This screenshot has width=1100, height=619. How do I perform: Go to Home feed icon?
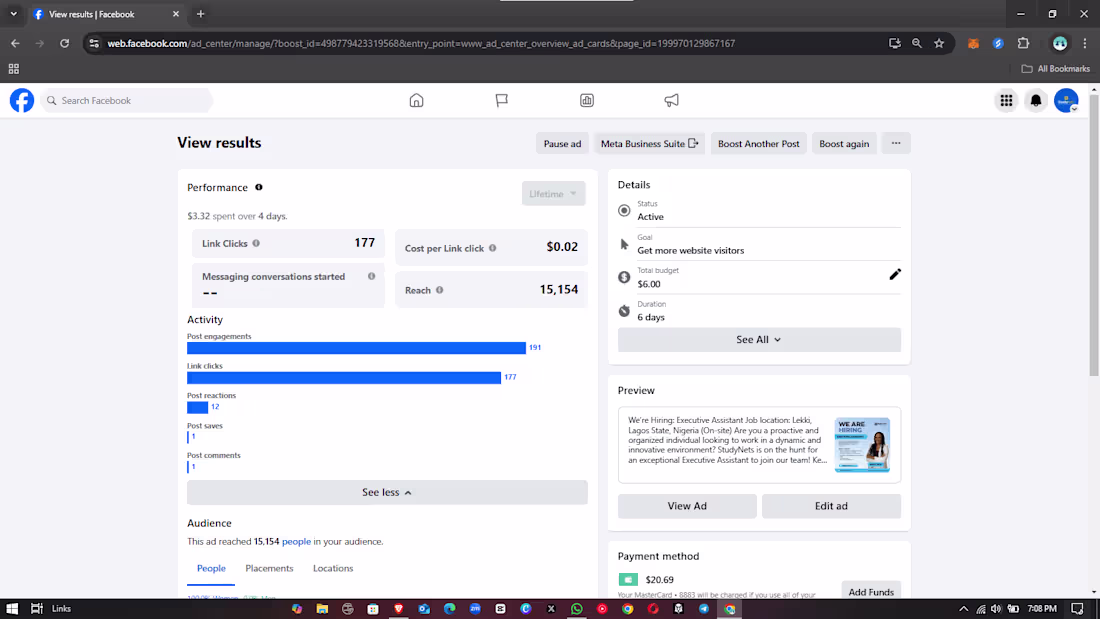[x=417, y=100]
